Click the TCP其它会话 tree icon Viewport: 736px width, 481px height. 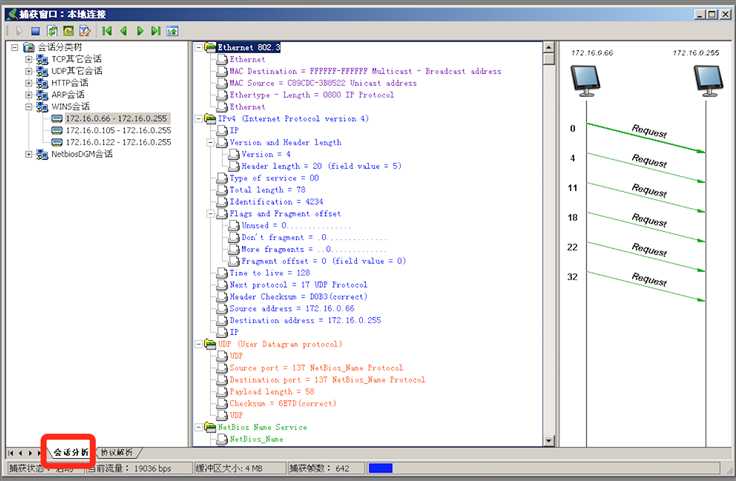pos(42,60)
